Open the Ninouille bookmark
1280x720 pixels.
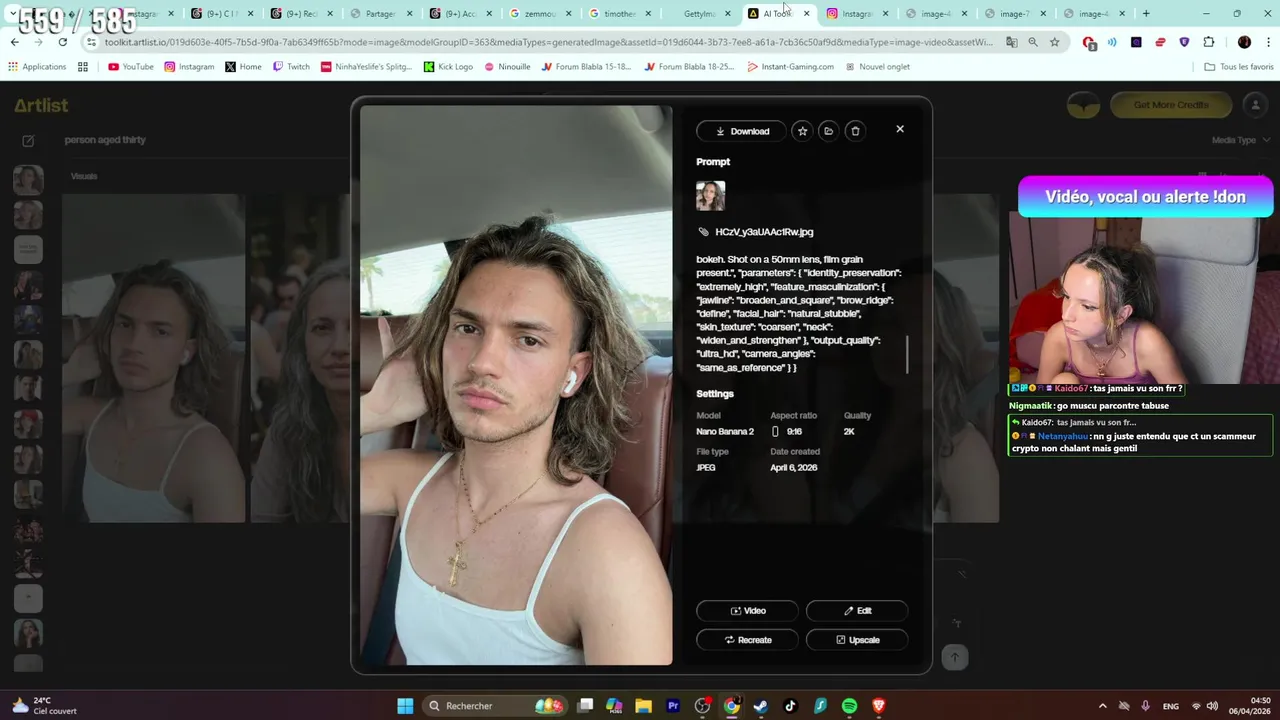coord(507,67)
